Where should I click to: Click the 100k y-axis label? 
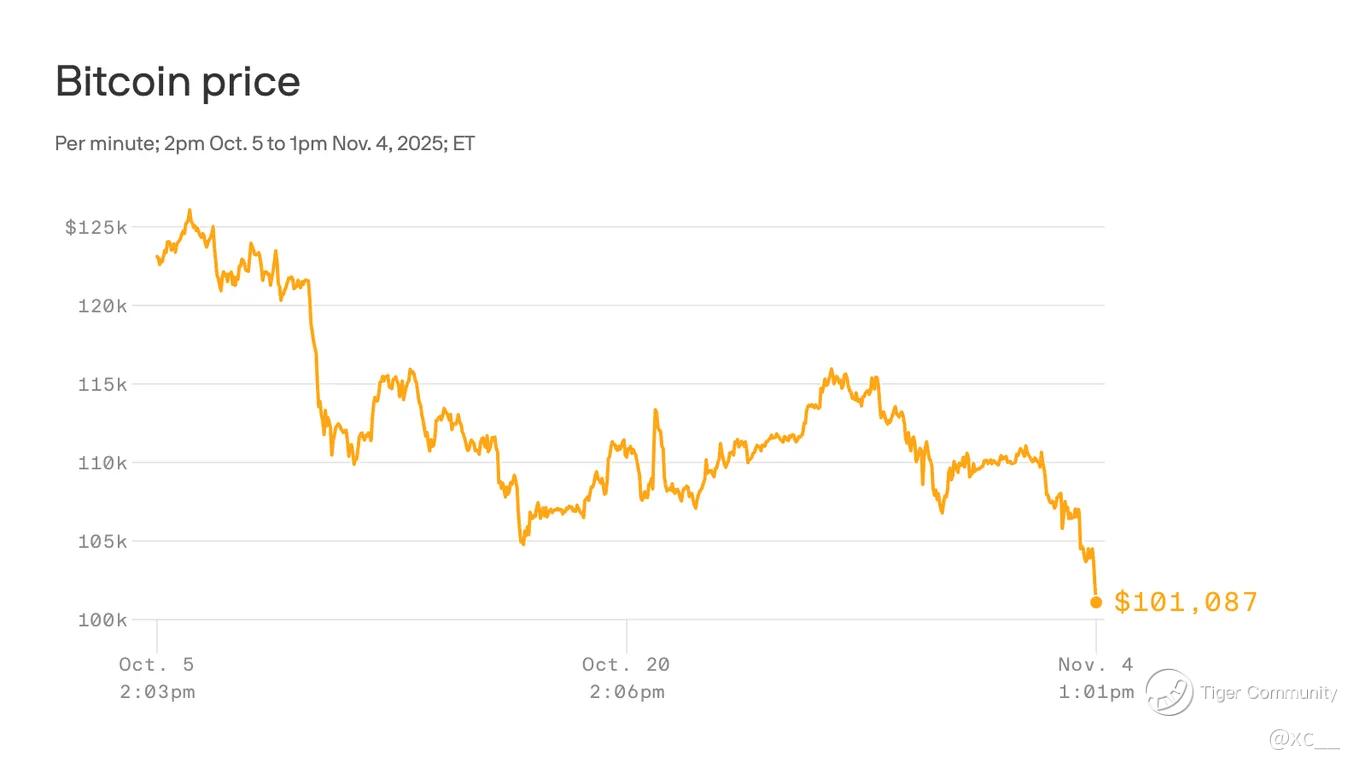102,620
